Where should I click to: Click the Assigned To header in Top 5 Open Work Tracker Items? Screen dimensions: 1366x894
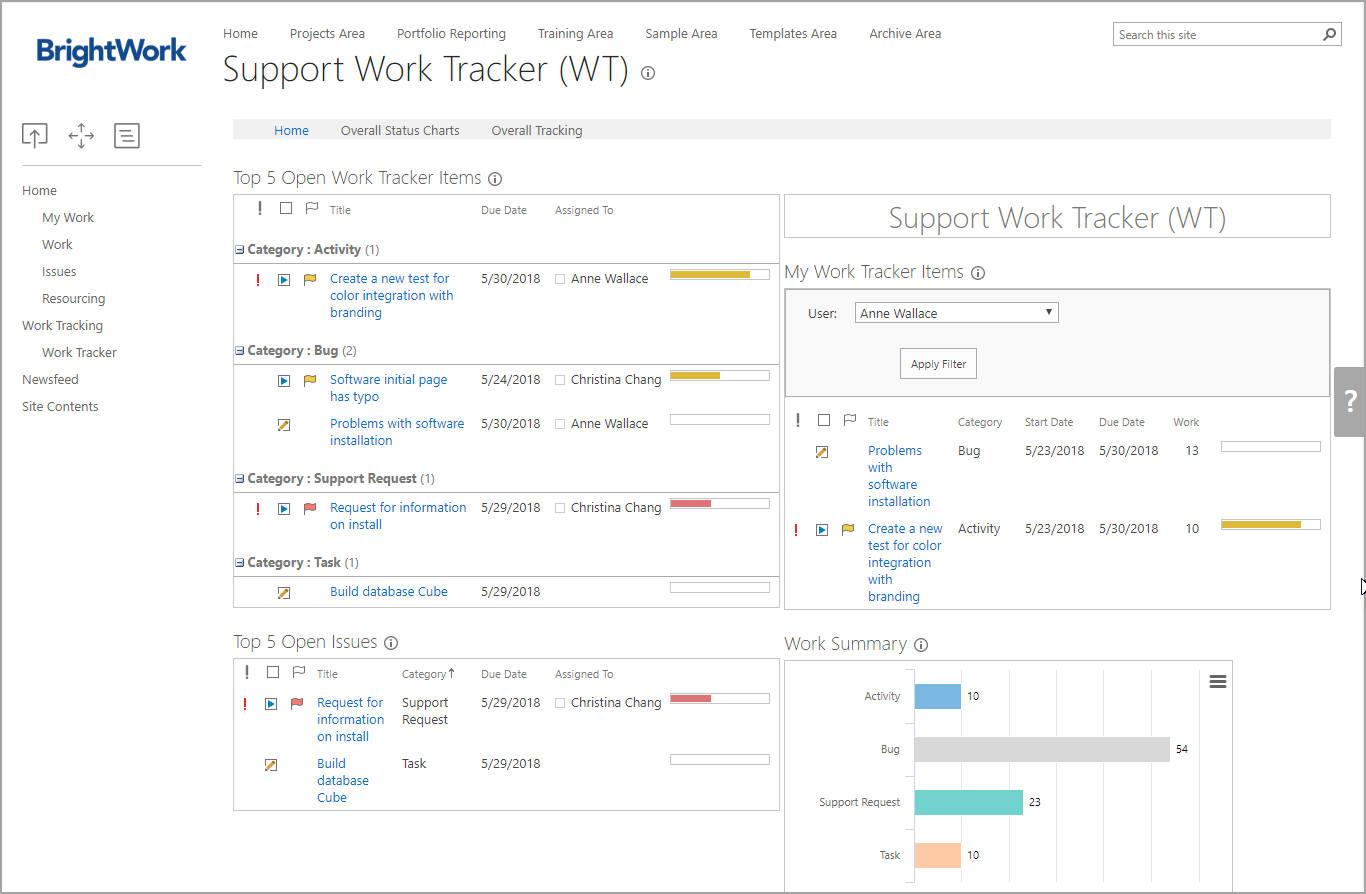[x=584, y=210]
